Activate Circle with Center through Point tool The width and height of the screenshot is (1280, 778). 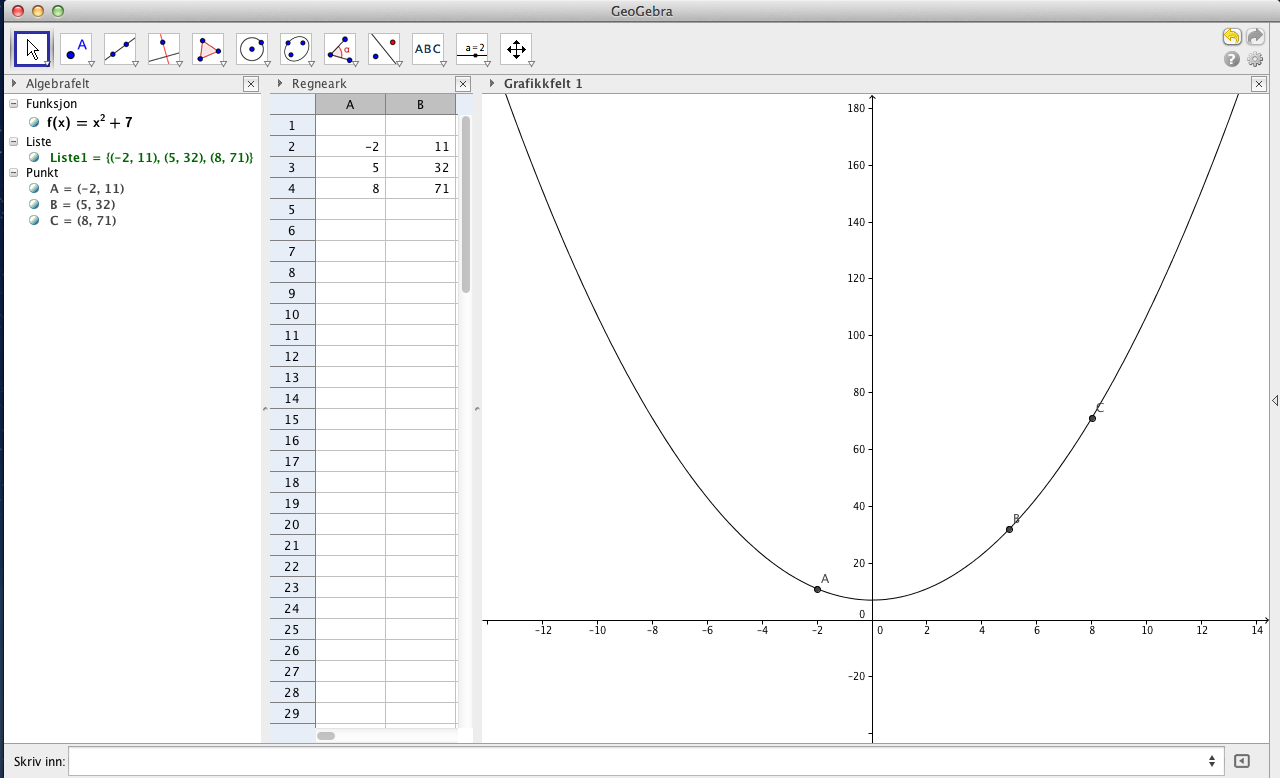252,48
